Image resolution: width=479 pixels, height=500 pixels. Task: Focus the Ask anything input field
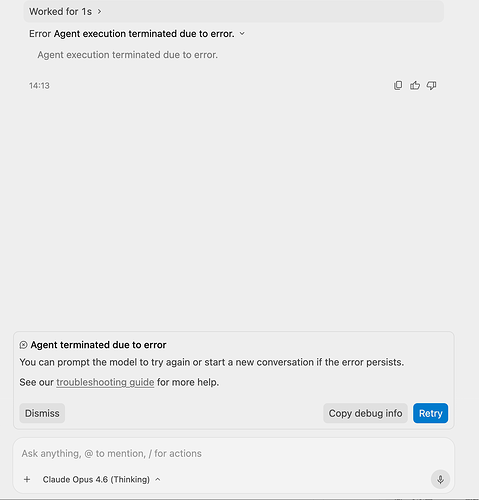point(233,453)
